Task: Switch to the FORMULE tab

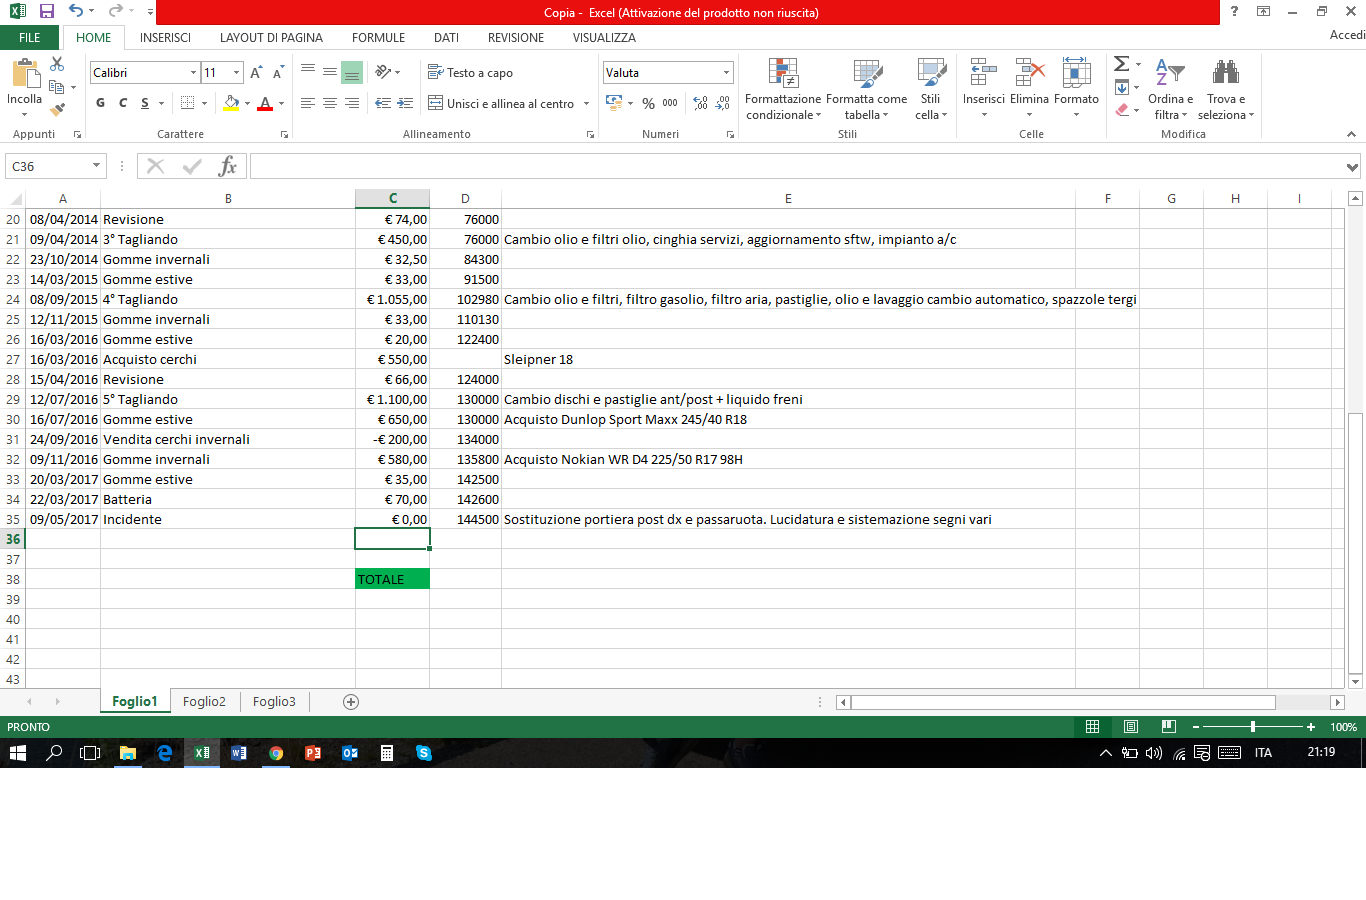Action: [x=378, y=38]
